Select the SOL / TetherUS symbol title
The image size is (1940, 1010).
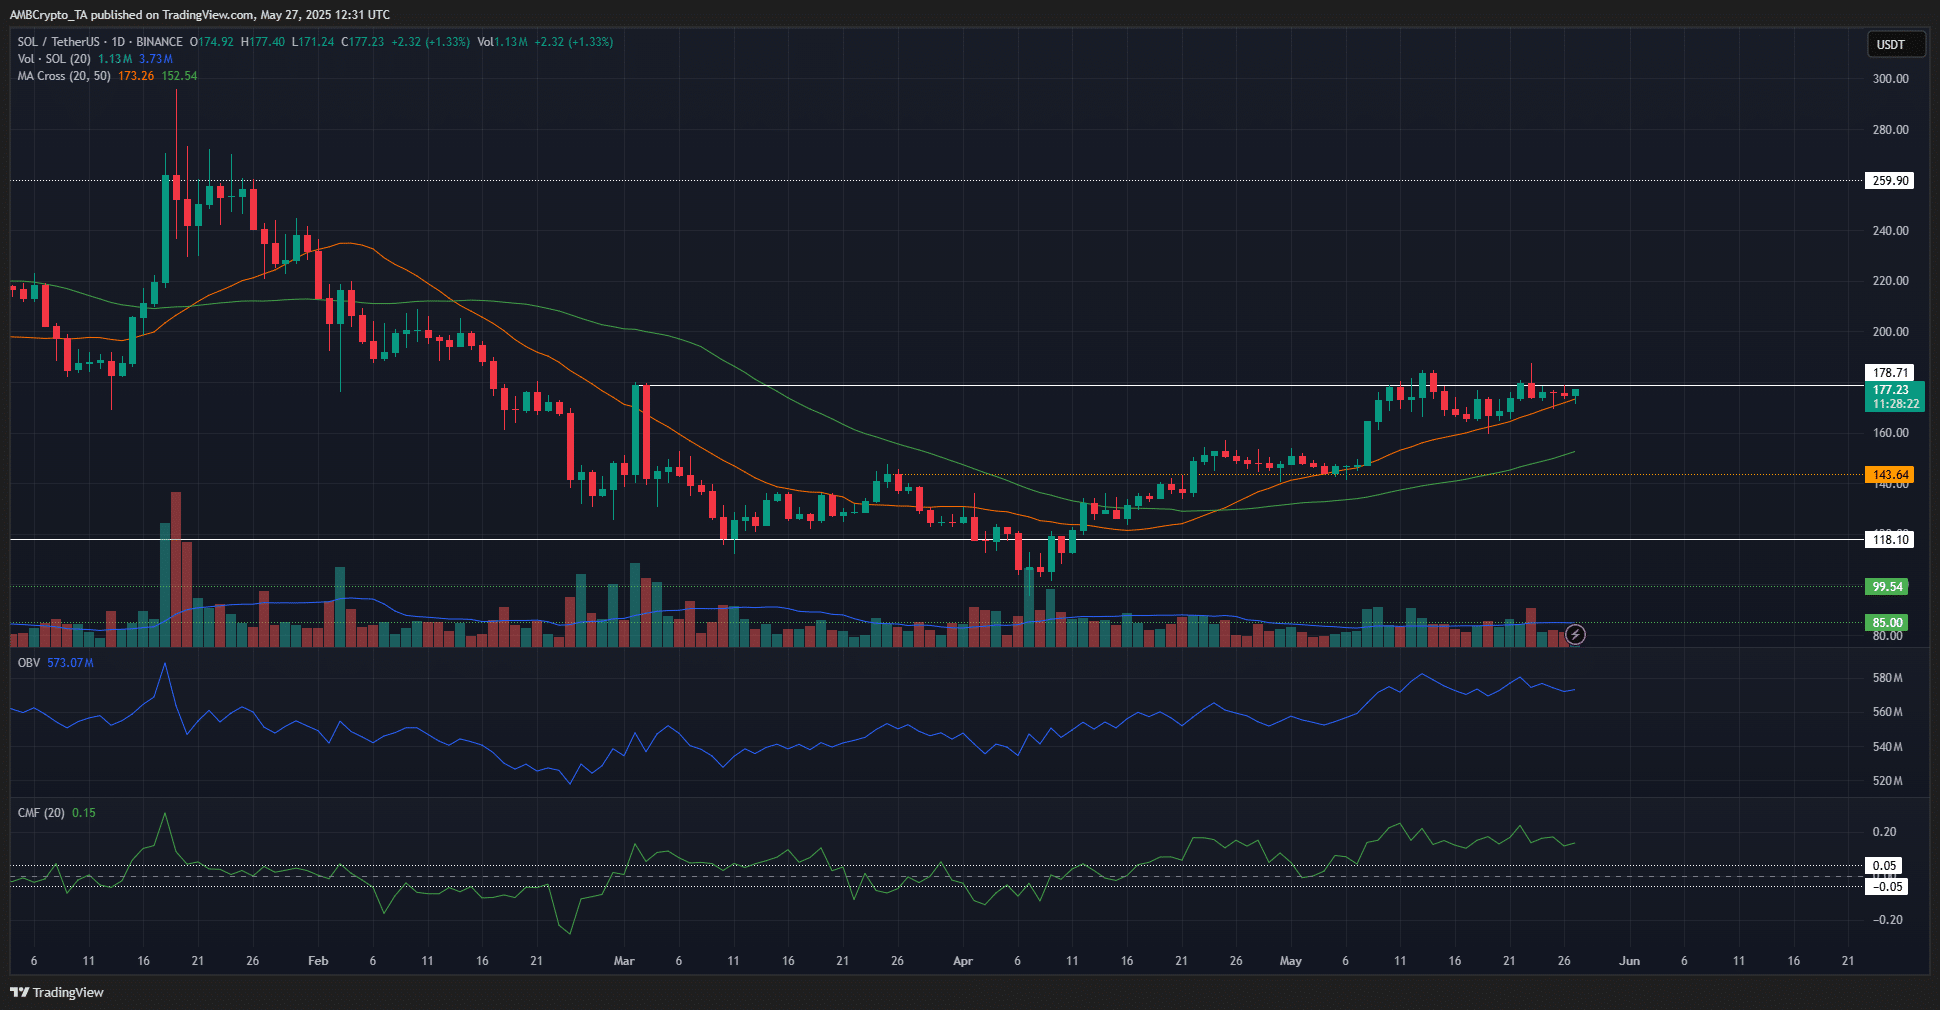(x=58, y=41)
